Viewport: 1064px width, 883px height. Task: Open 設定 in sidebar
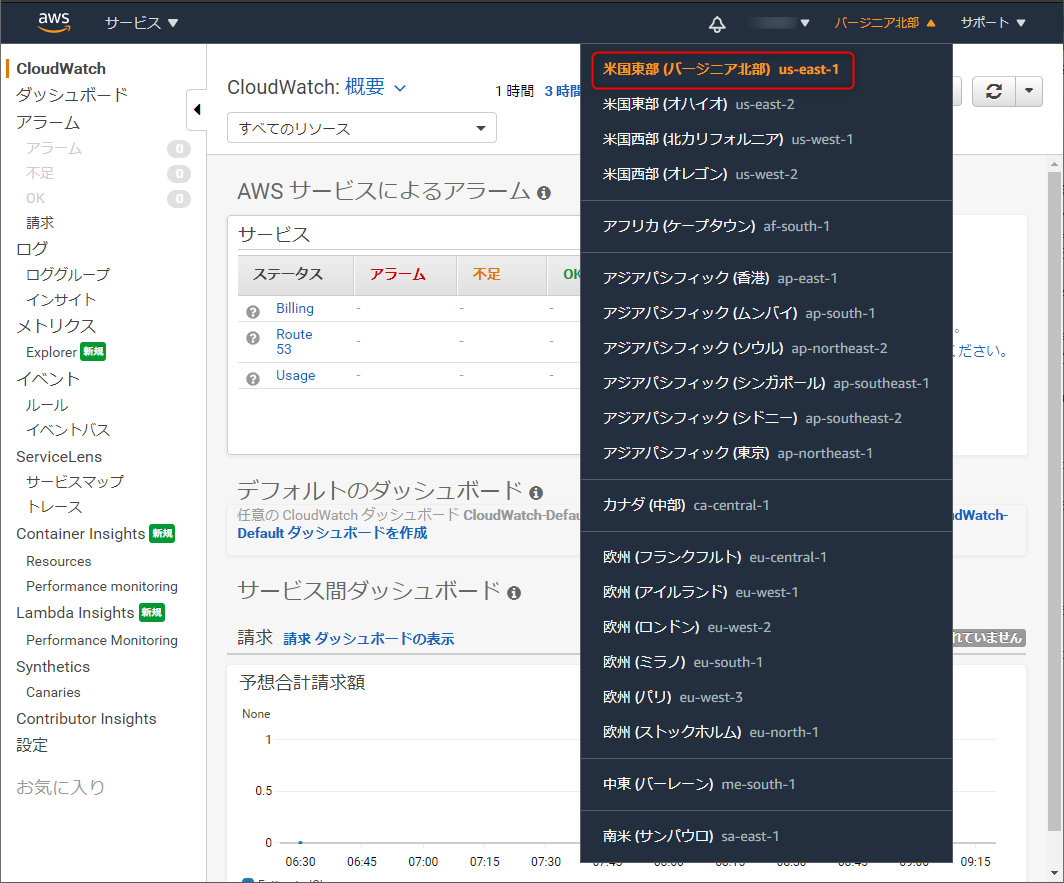click(32, 745)
